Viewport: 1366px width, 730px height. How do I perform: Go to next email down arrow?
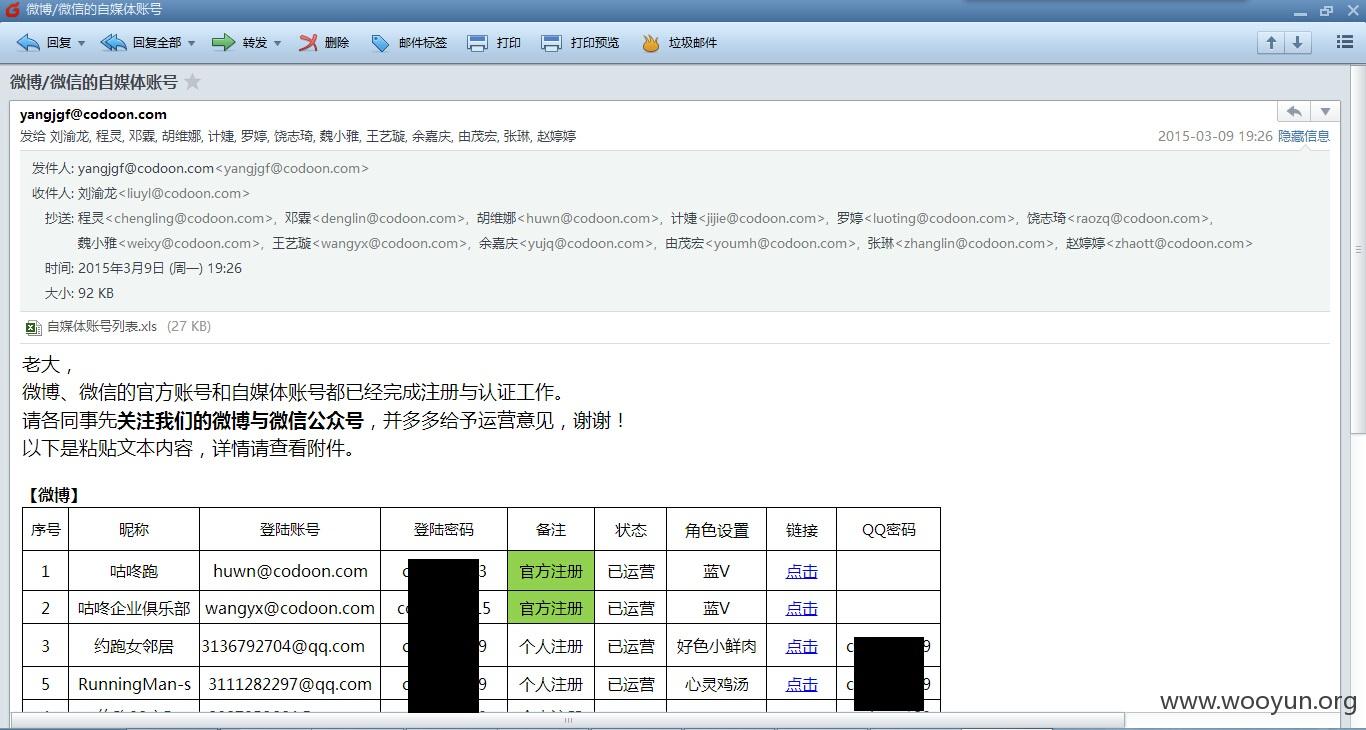tap(1297, 42)
